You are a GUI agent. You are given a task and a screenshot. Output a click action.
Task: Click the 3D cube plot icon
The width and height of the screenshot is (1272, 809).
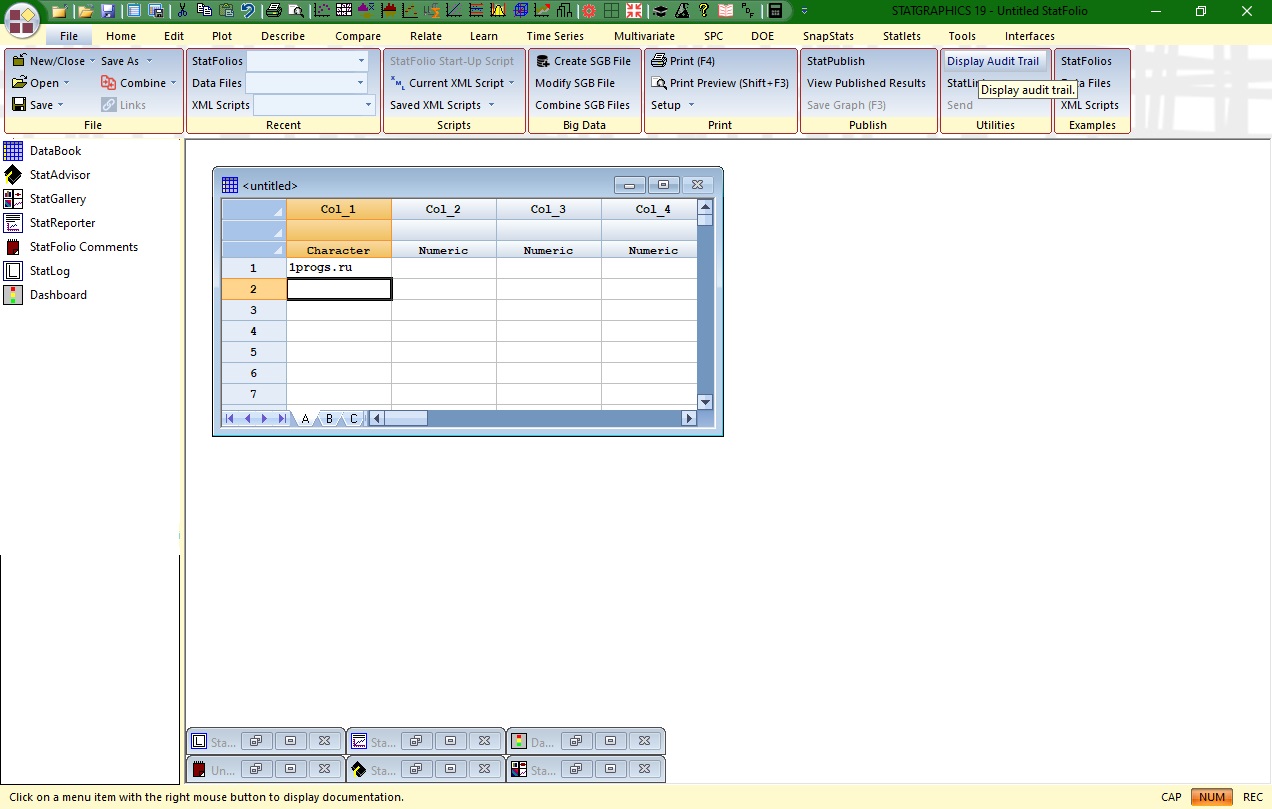tap(521, 11)
